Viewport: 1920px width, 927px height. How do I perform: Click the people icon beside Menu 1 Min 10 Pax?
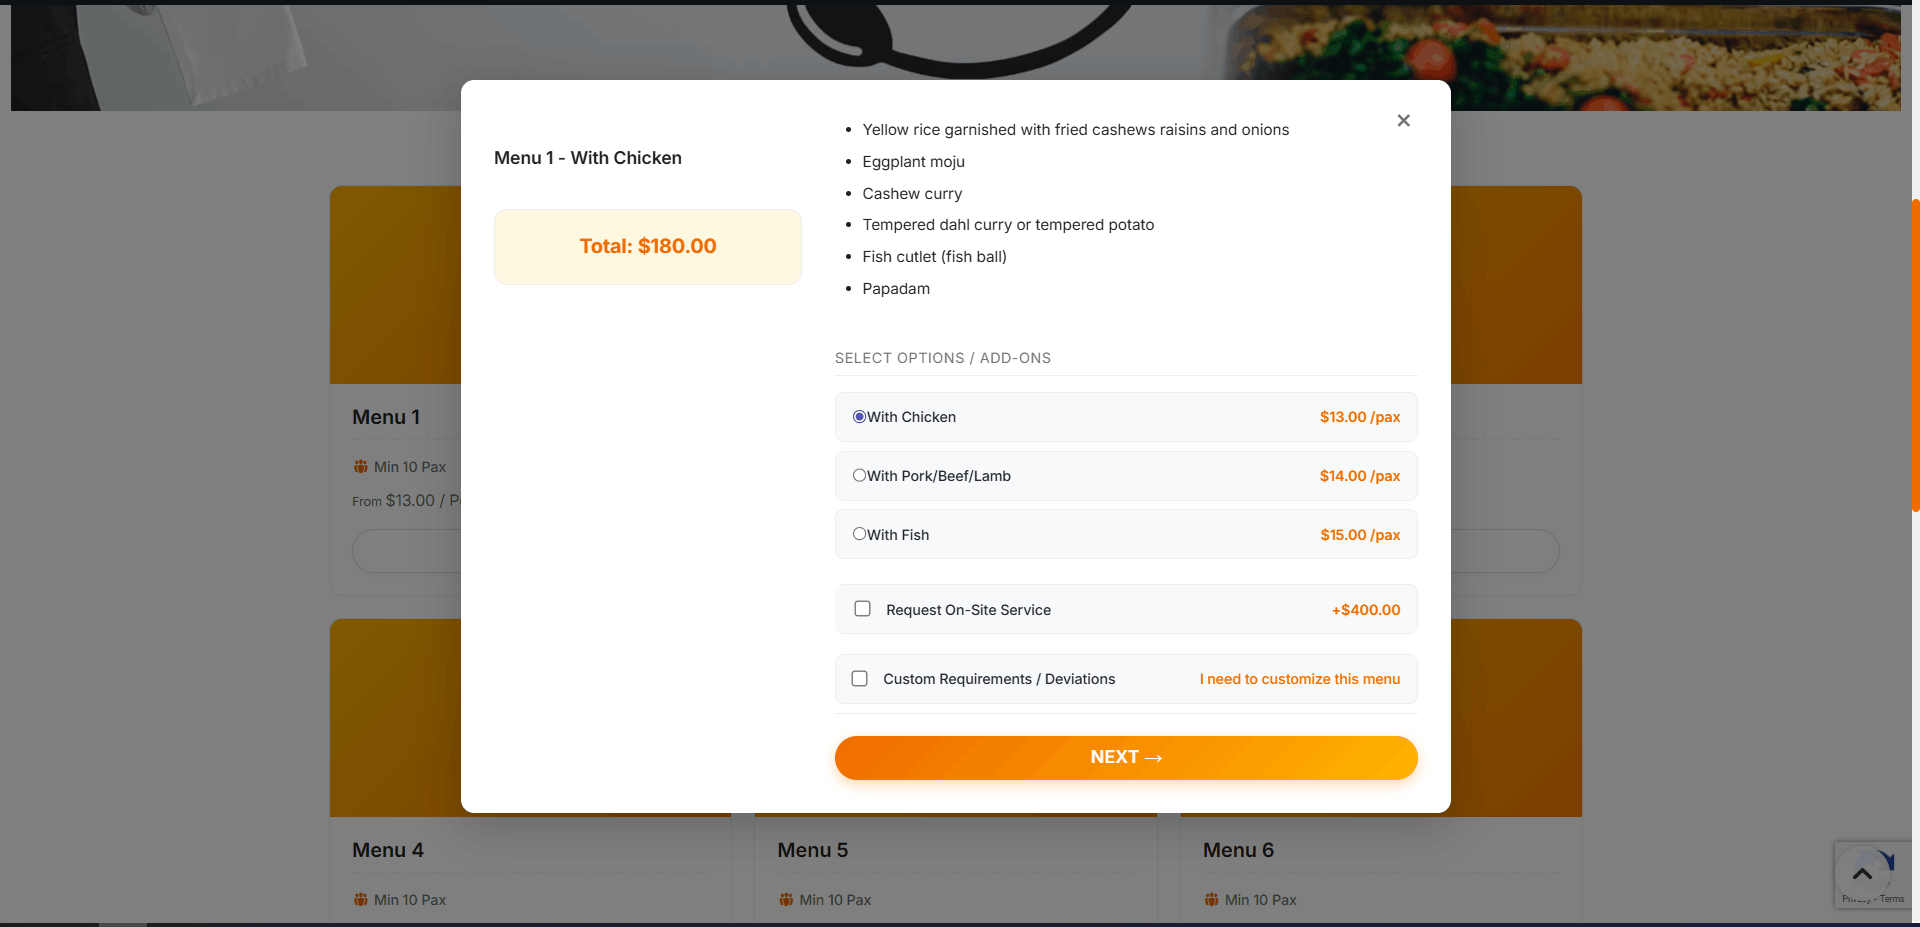tap(361, 467)
